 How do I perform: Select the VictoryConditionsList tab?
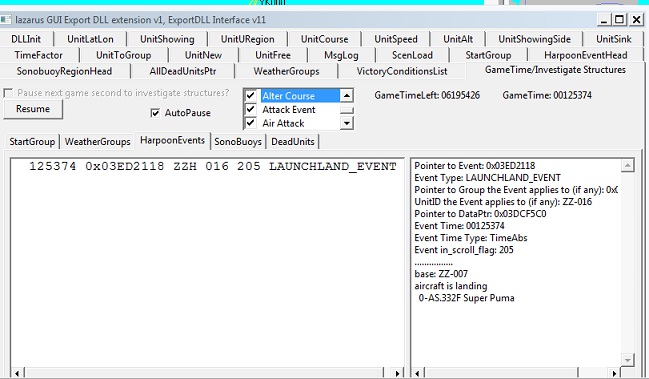click(x=402, y=71)
